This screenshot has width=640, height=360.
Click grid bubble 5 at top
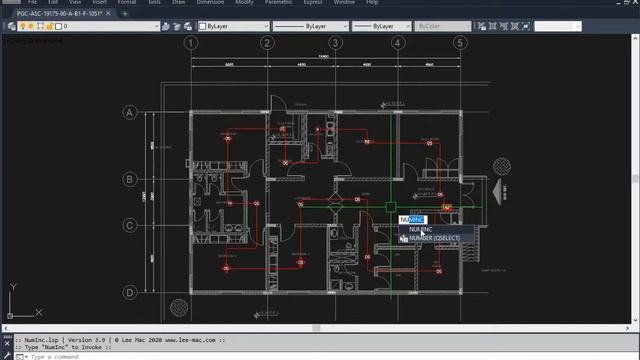tap(460, 43)
